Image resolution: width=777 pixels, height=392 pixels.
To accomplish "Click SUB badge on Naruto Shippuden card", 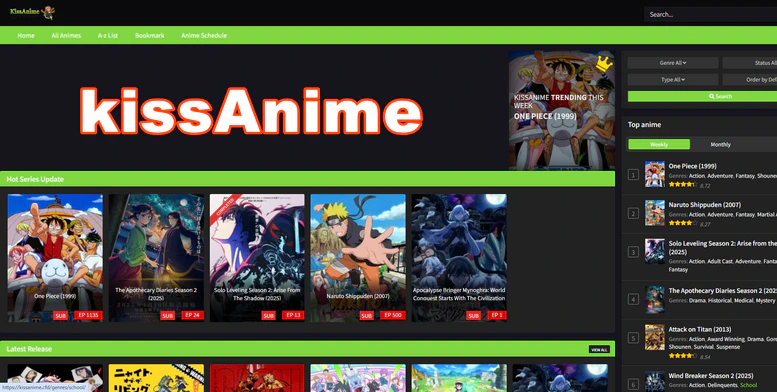I will coord(366,316).
